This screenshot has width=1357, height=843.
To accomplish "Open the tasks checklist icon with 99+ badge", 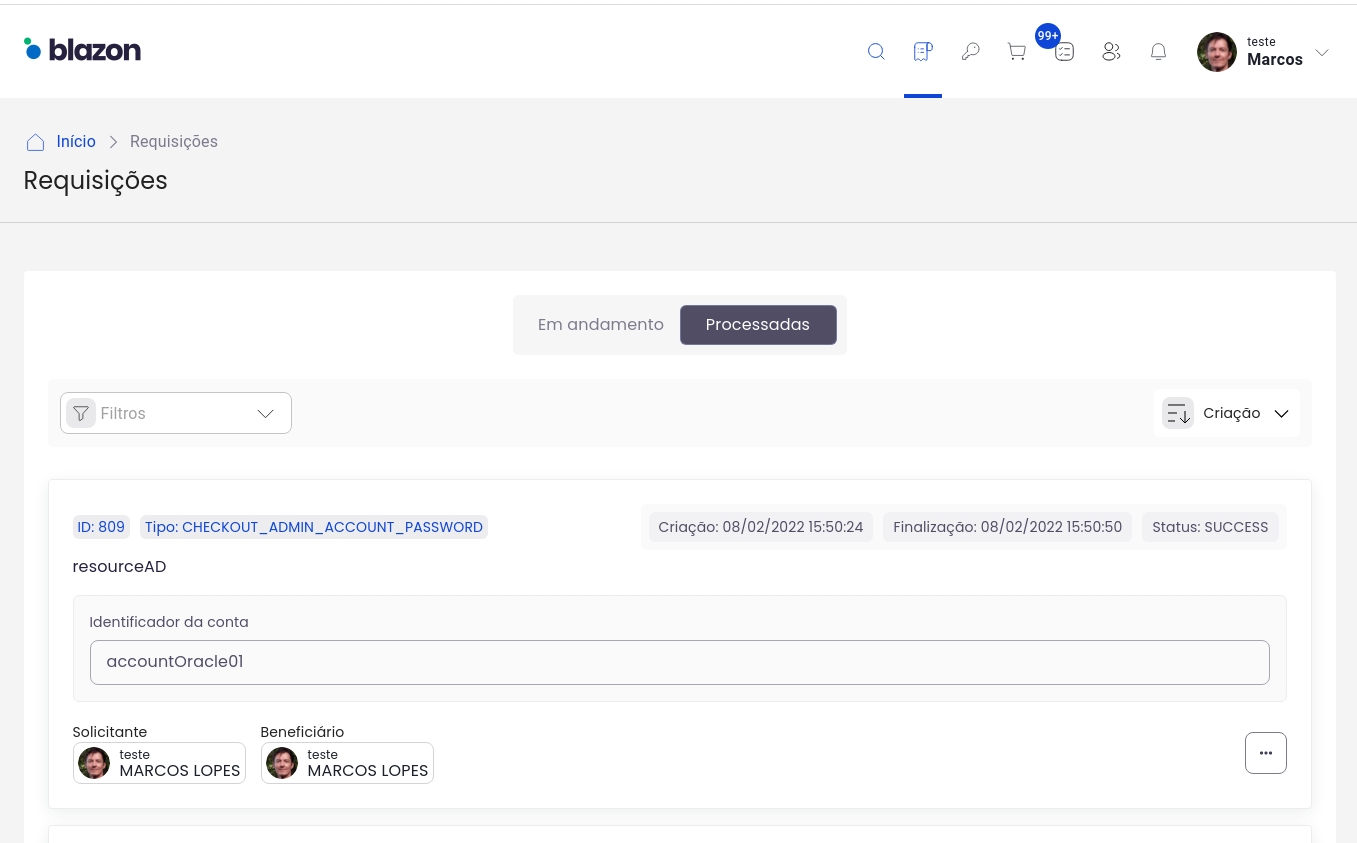I will [x=1064, y=52].
